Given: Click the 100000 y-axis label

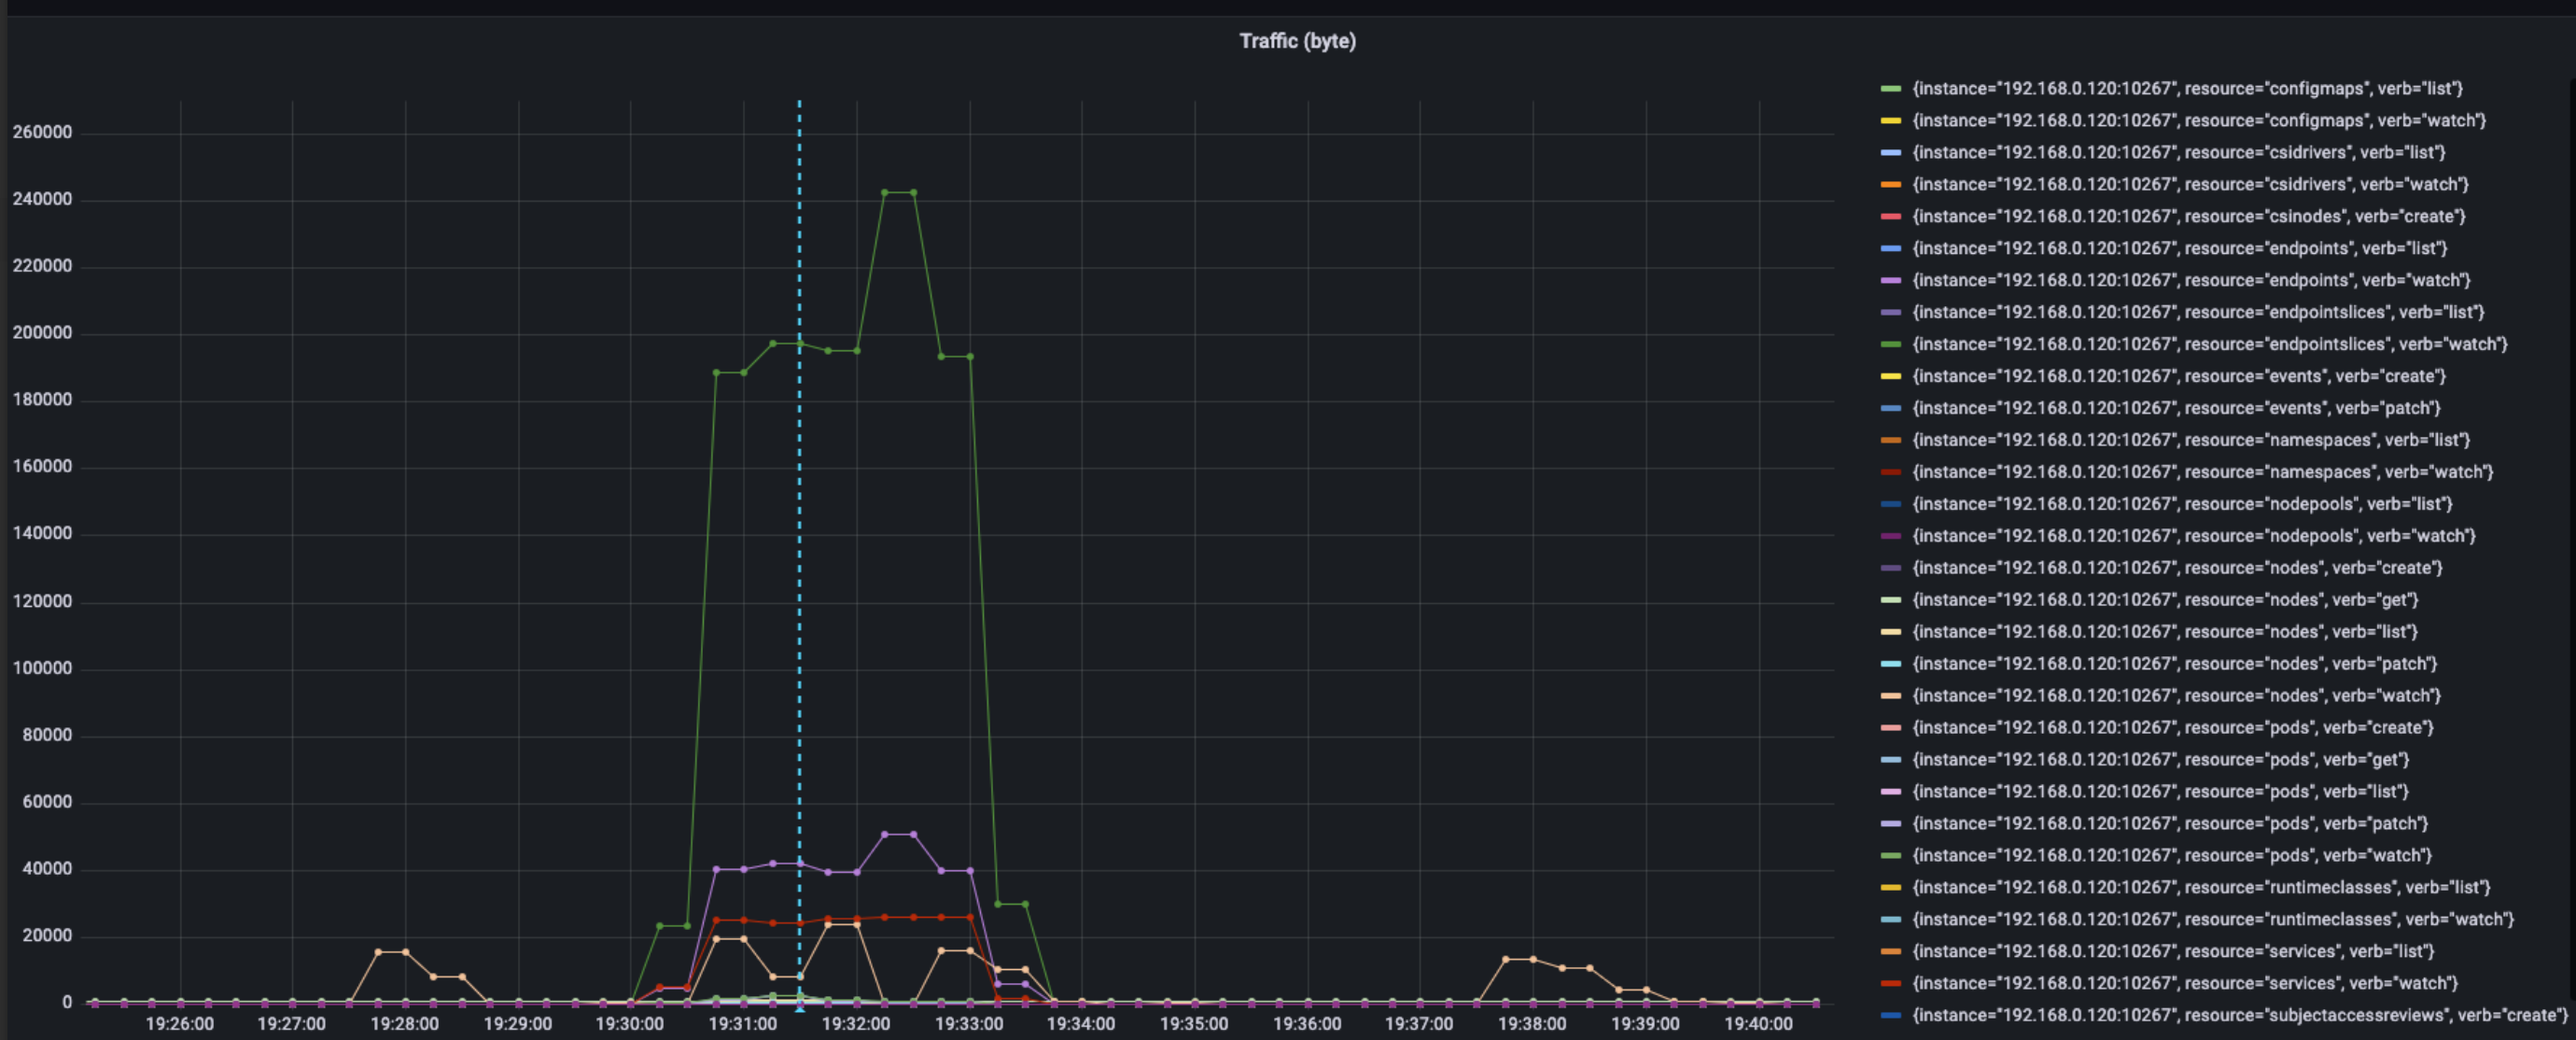Looking at the screenshot, I should [42, 668].
